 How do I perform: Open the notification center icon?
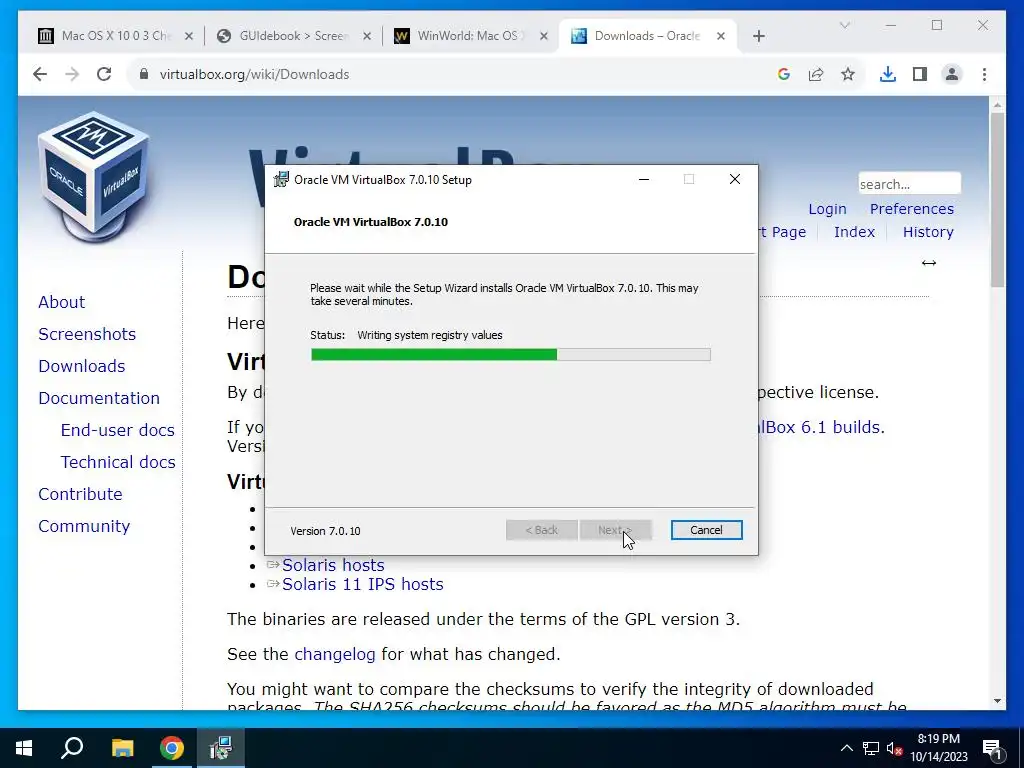(991, 748)
